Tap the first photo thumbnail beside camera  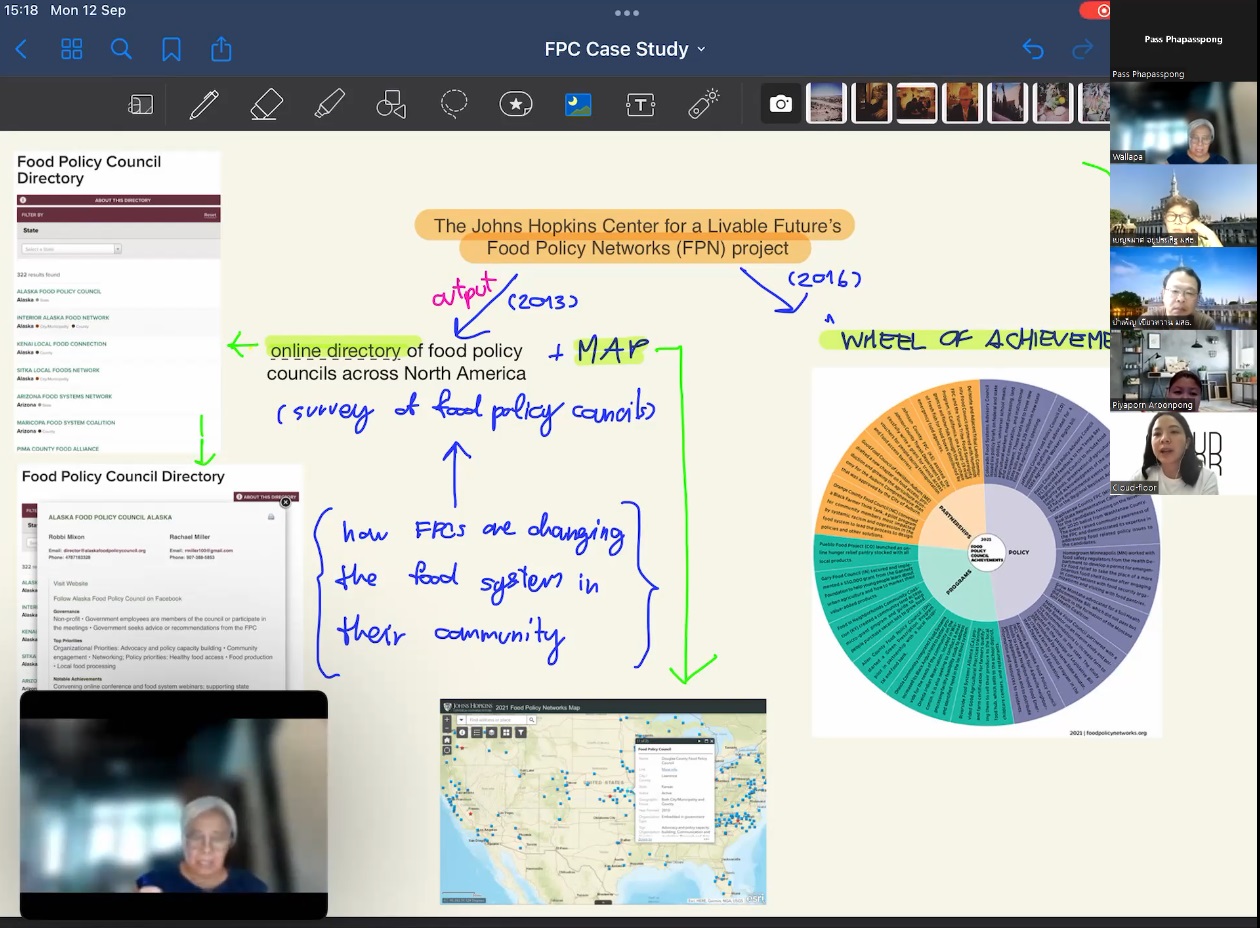(827, 104)
